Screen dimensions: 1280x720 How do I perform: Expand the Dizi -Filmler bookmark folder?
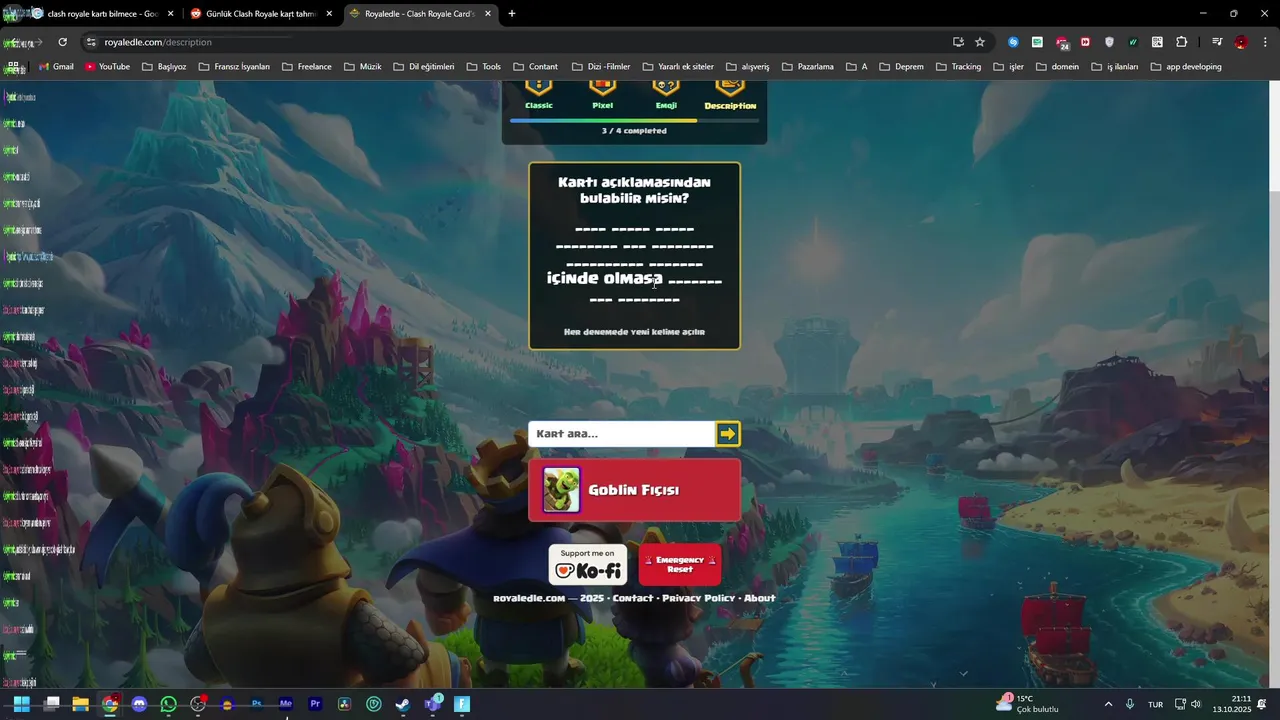[601, 67]
